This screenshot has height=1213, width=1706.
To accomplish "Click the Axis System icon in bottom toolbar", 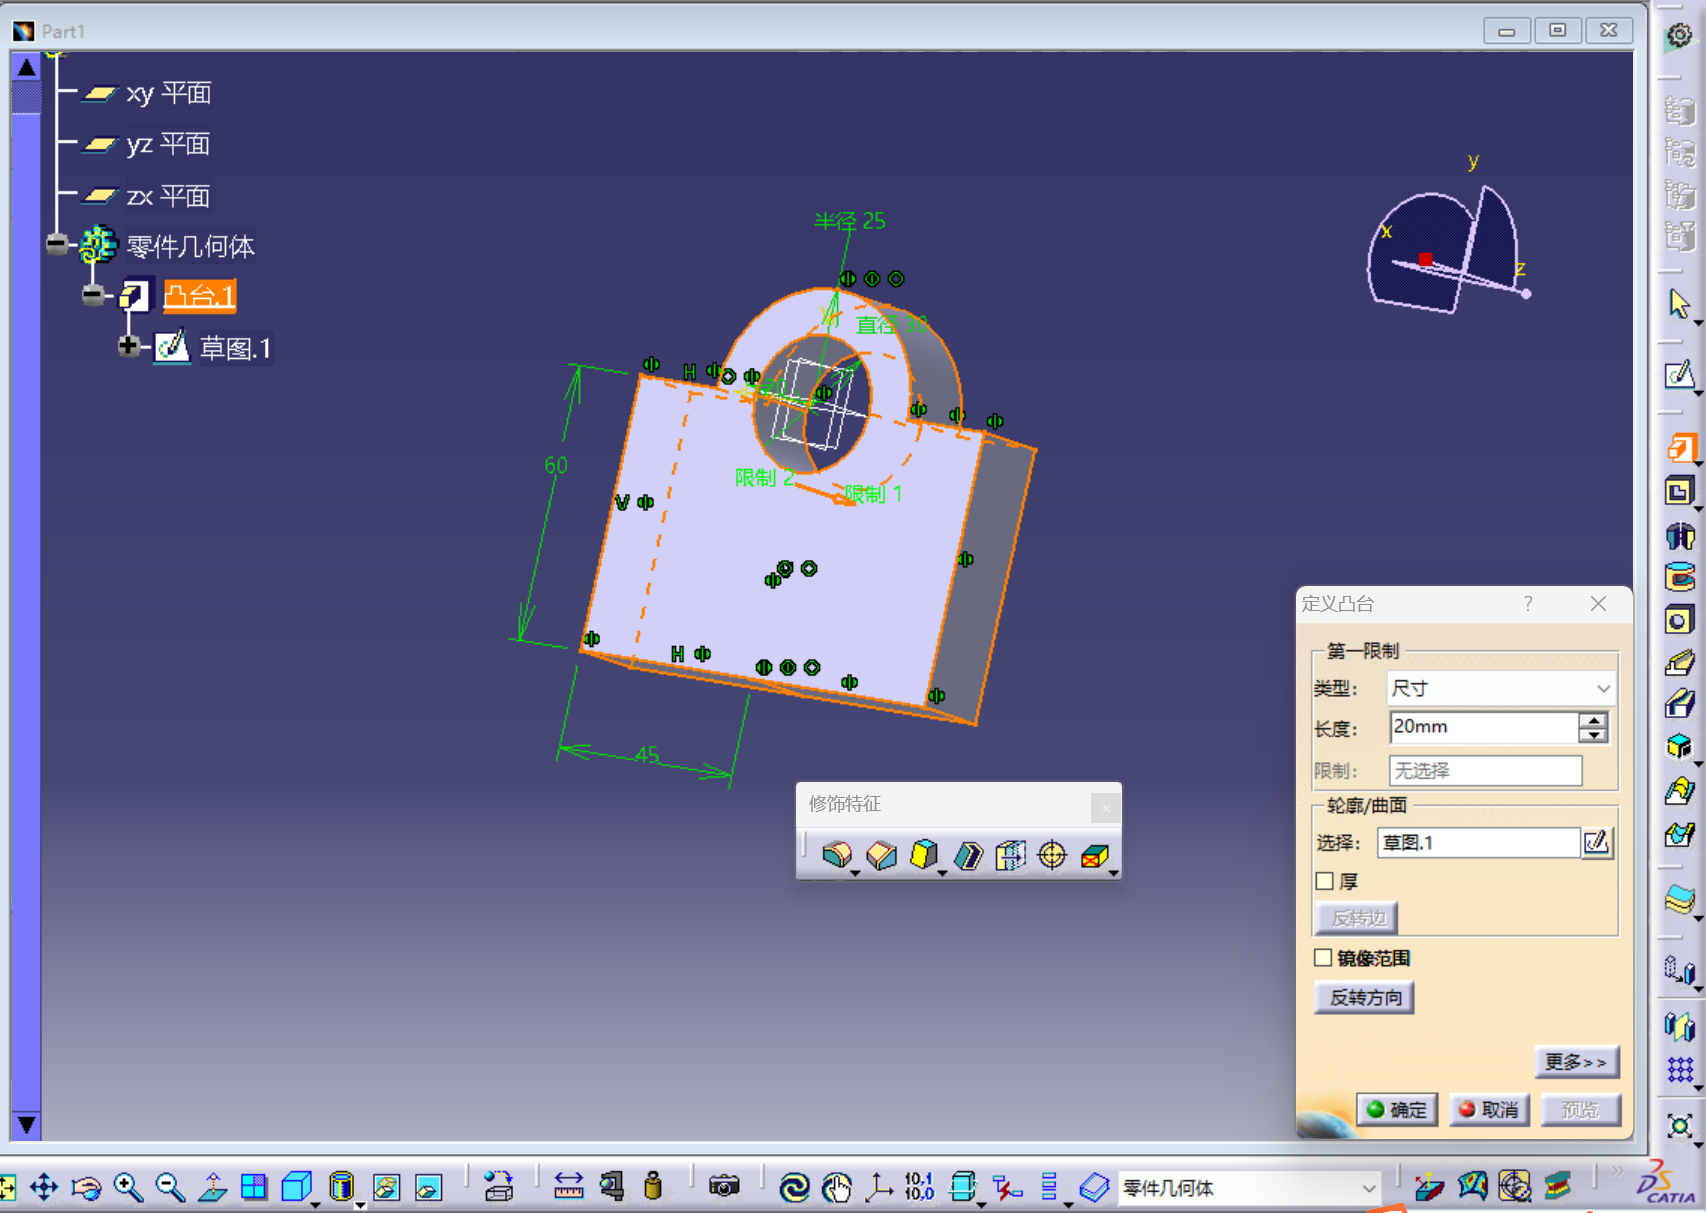I will pos(879,1187).
